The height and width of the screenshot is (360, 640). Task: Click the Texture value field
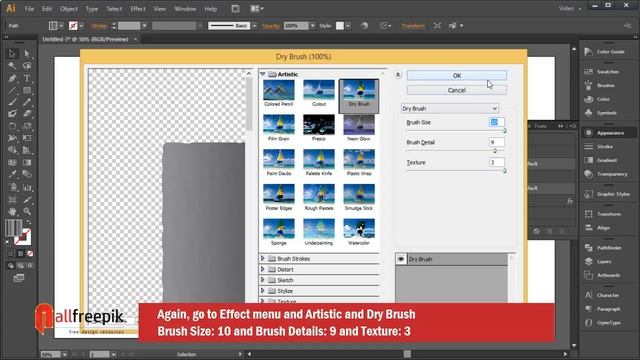coord(497,162)
